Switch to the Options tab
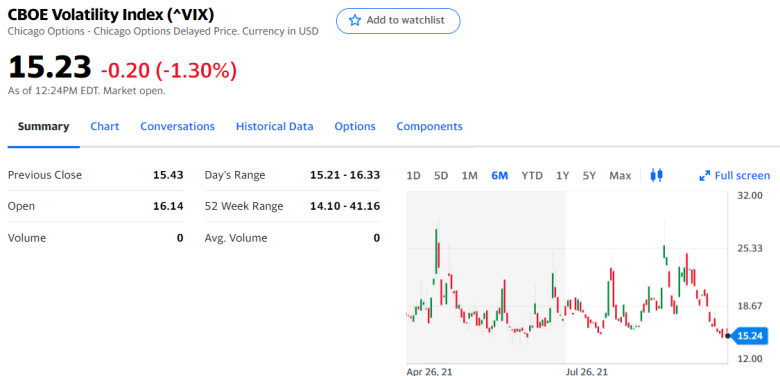 pyautogui.click(x=355, y=126)
